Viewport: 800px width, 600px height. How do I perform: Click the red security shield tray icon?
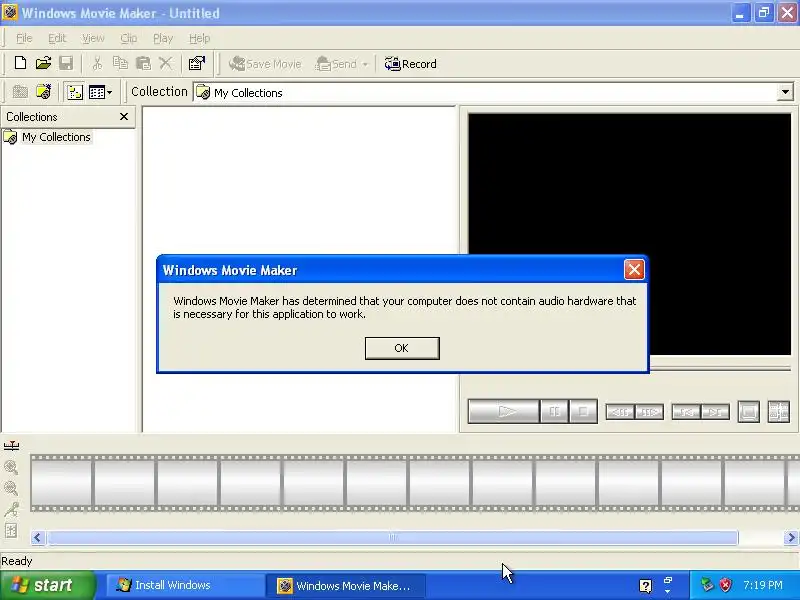pos(725,585)
